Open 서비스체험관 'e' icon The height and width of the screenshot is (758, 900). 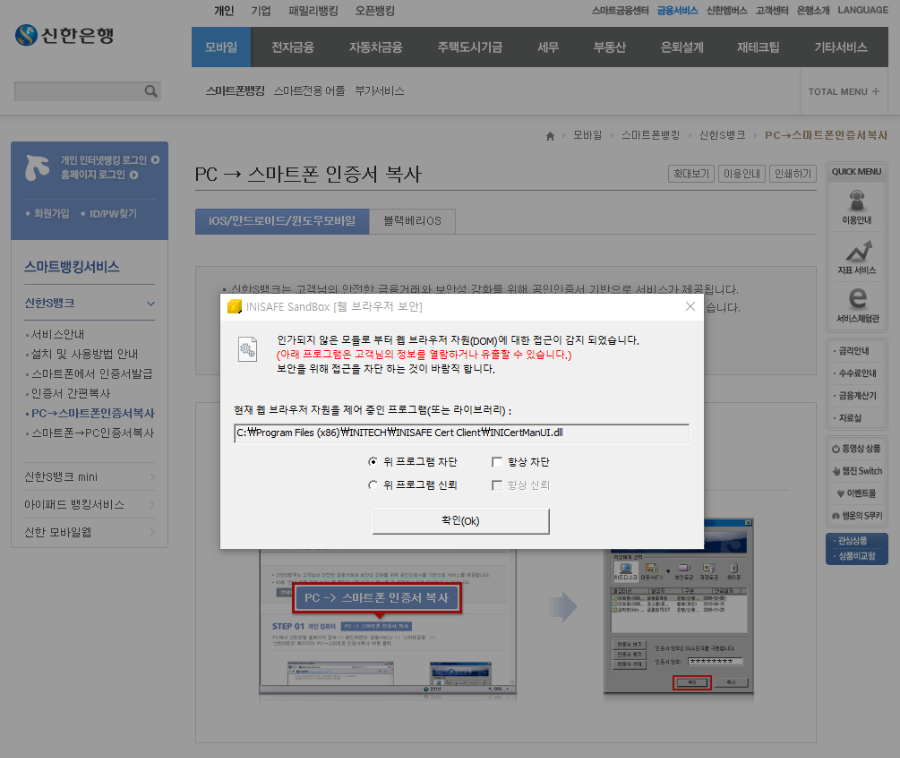point(857,300)
